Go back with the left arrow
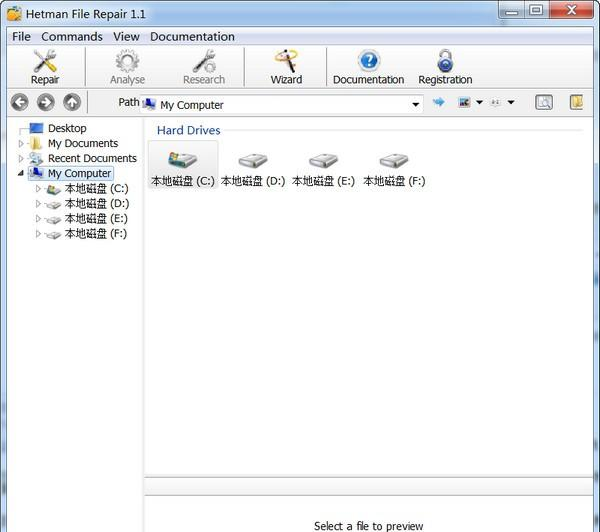Image resolution: width=600 pixels, height=532 pixels. point(20,102)
